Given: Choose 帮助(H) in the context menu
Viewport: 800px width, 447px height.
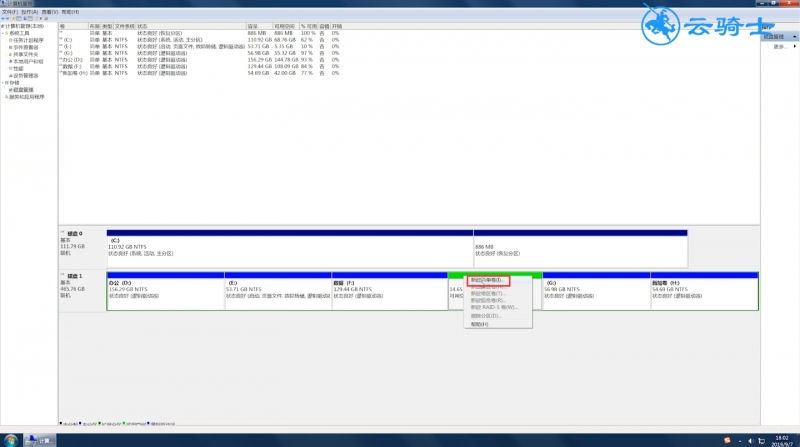Looking at the screenshot, I should click(x=480, y=324).
